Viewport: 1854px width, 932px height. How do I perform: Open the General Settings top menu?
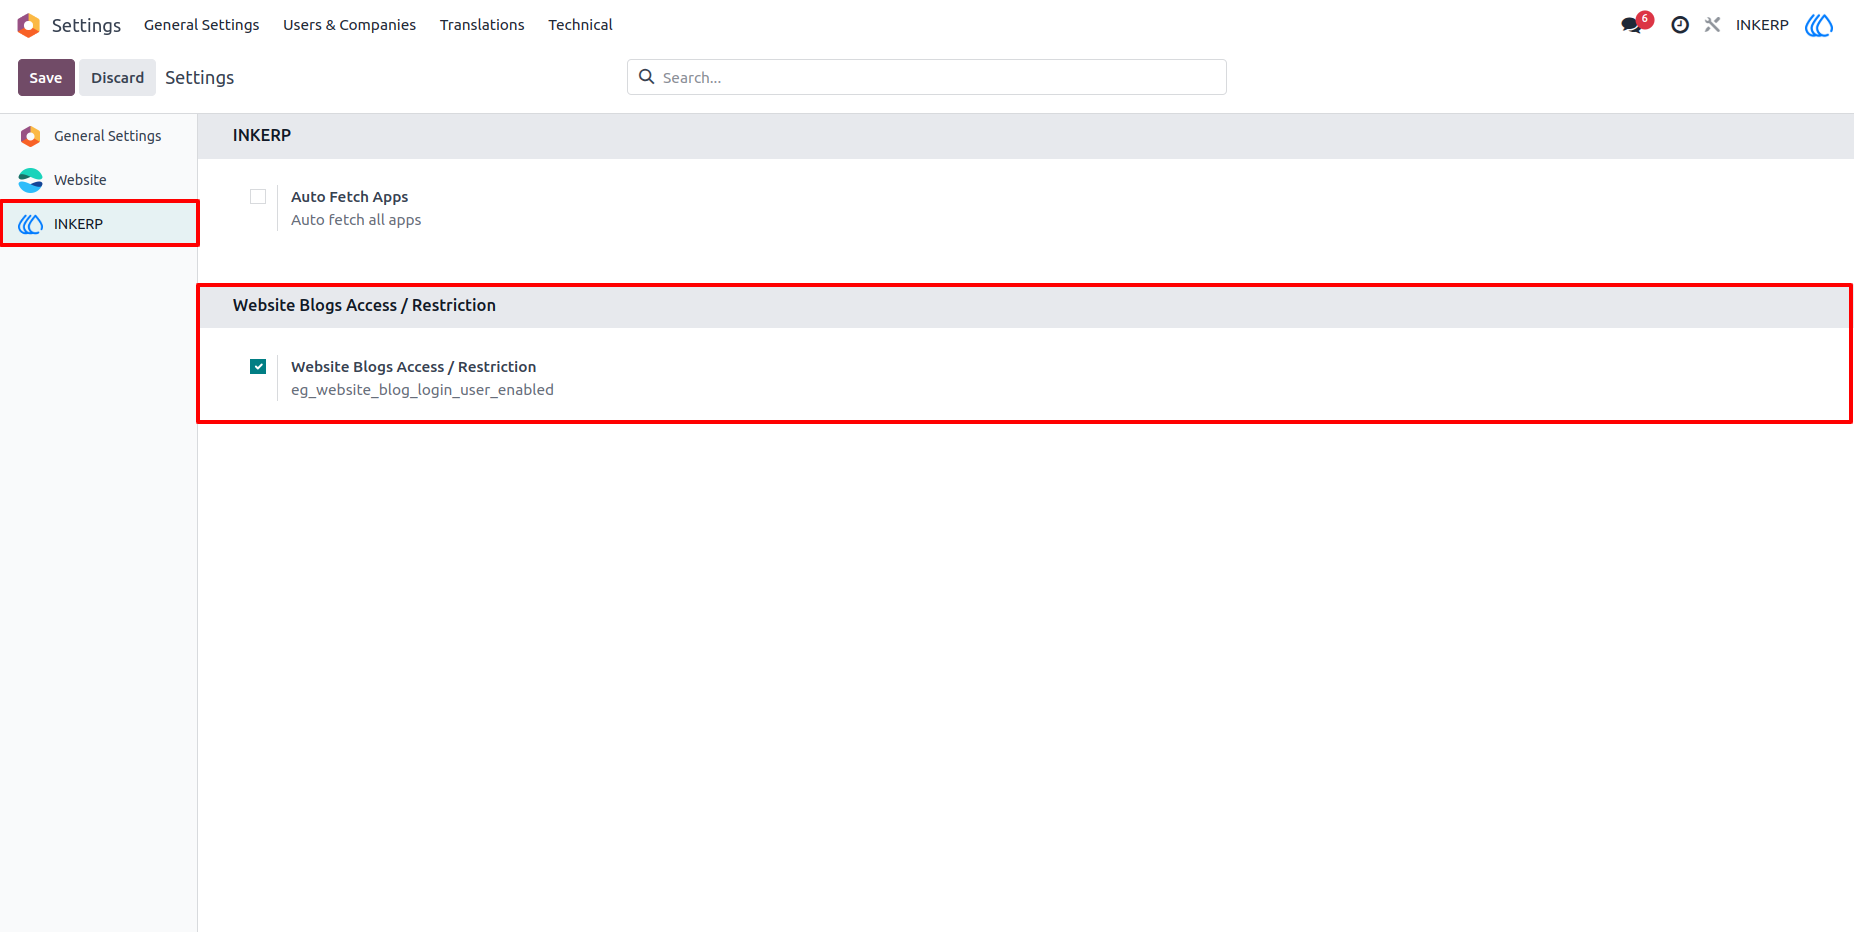(x=201, y=25)
